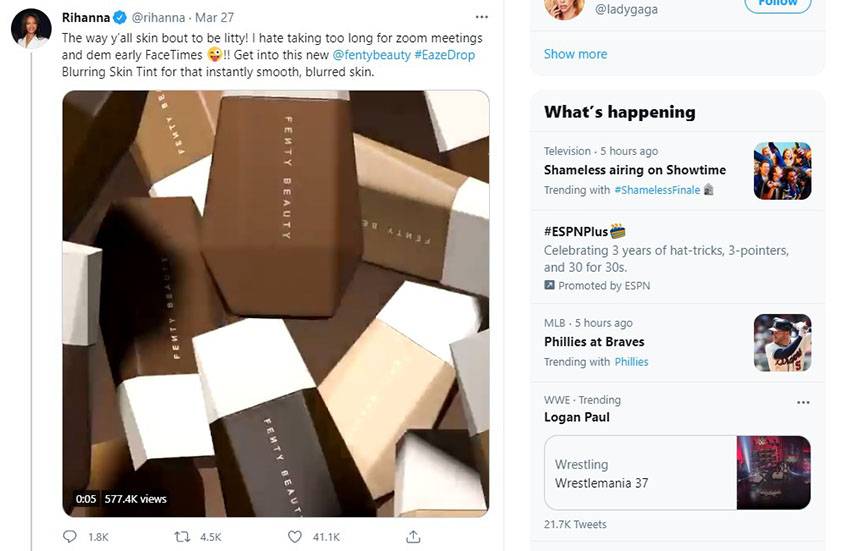Open the #ShamelessFinale trending hashtag
The height and width of the screenshot is (551, 847).
(657, 190)
